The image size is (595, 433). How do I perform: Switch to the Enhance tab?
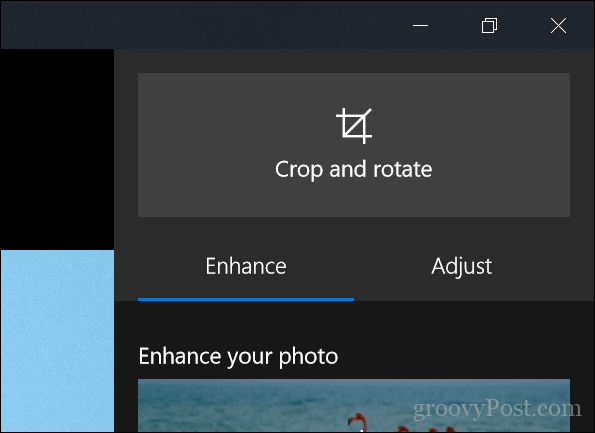click(x=246, y=266)
